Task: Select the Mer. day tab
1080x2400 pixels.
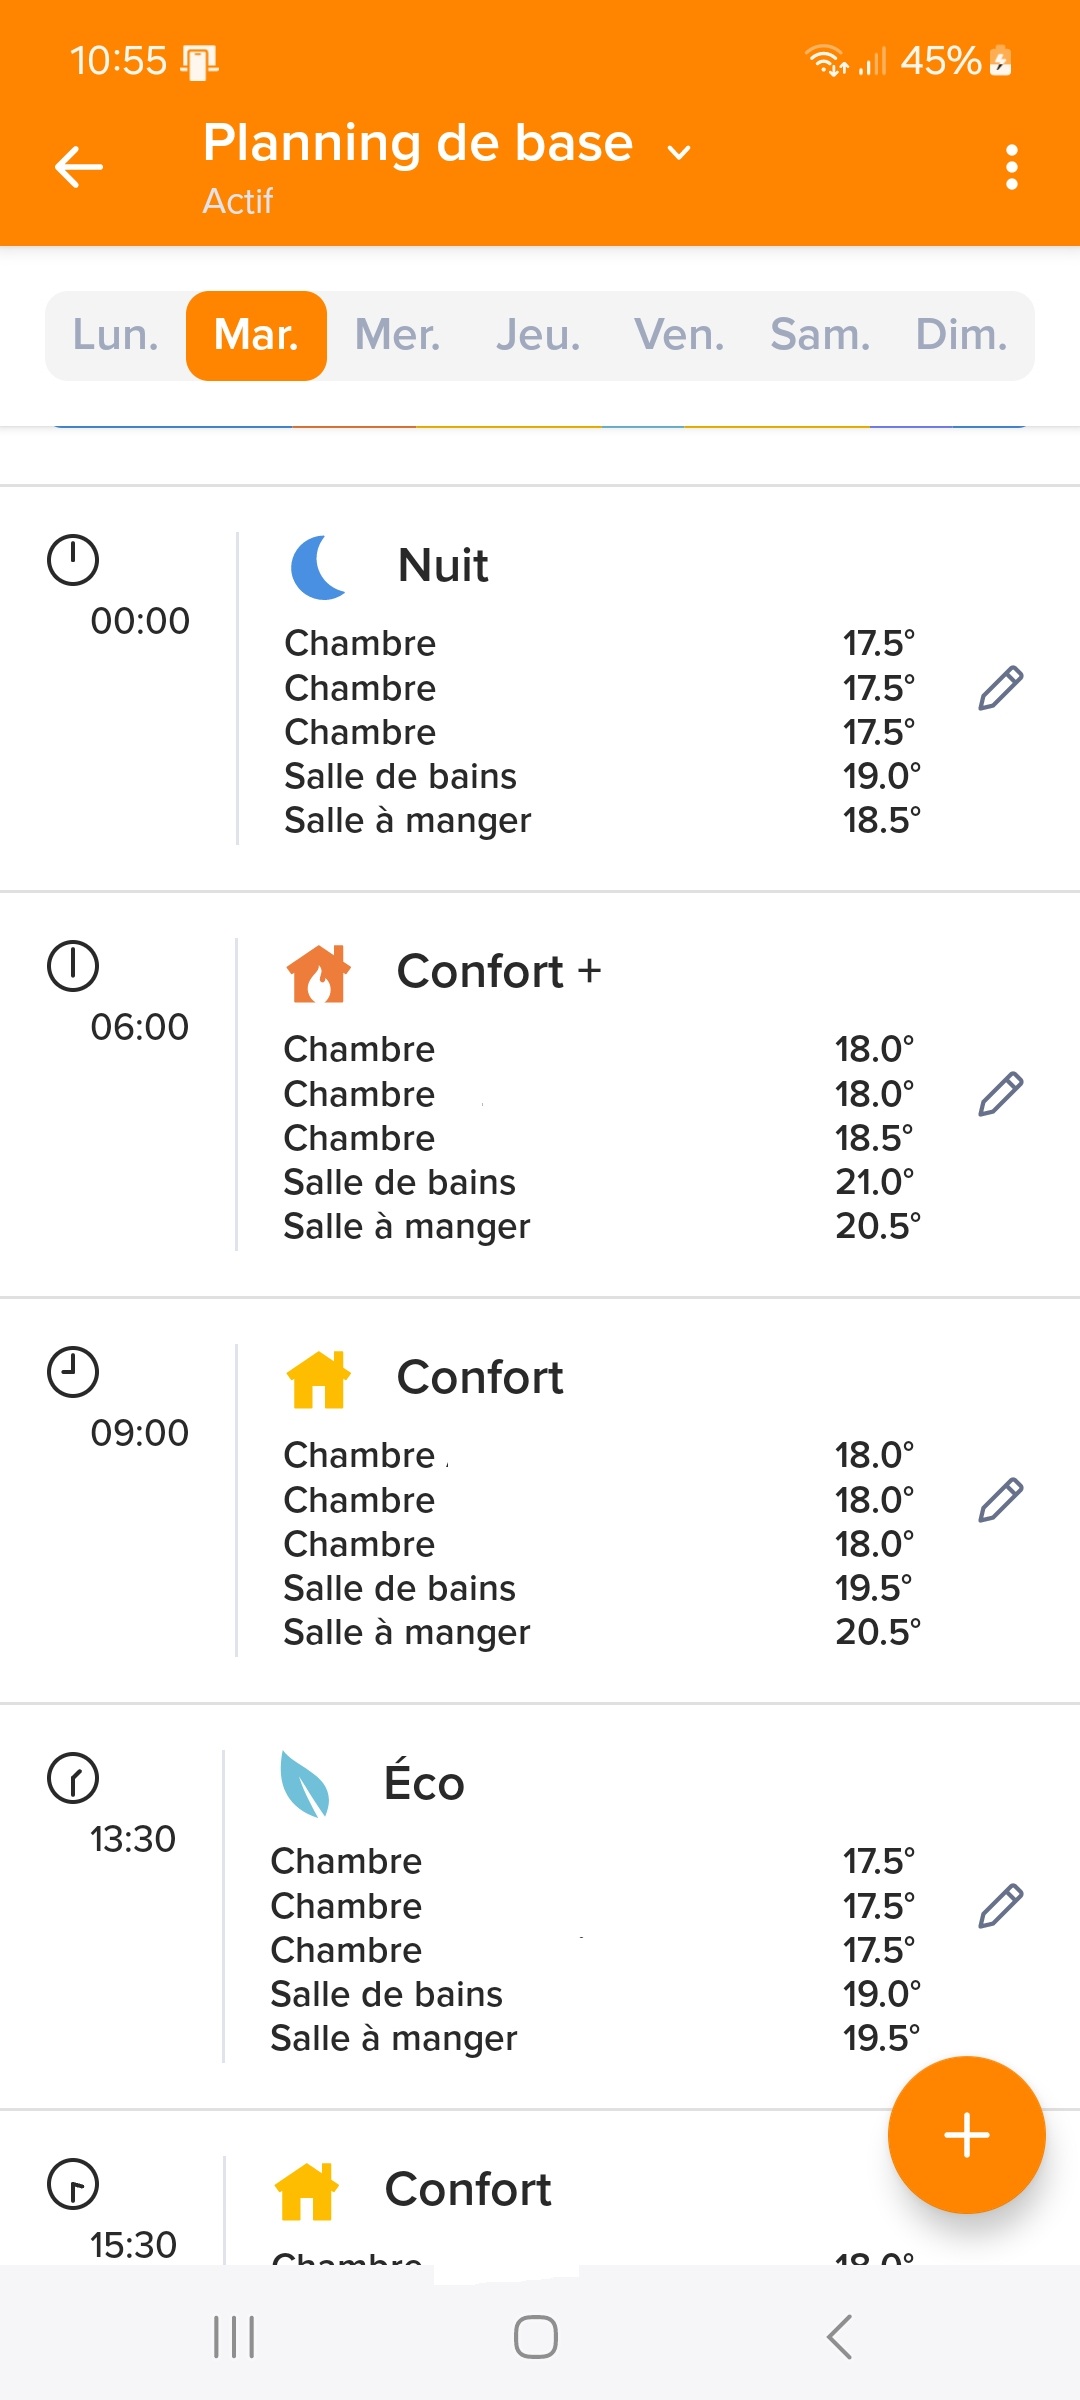Action: 398,335
